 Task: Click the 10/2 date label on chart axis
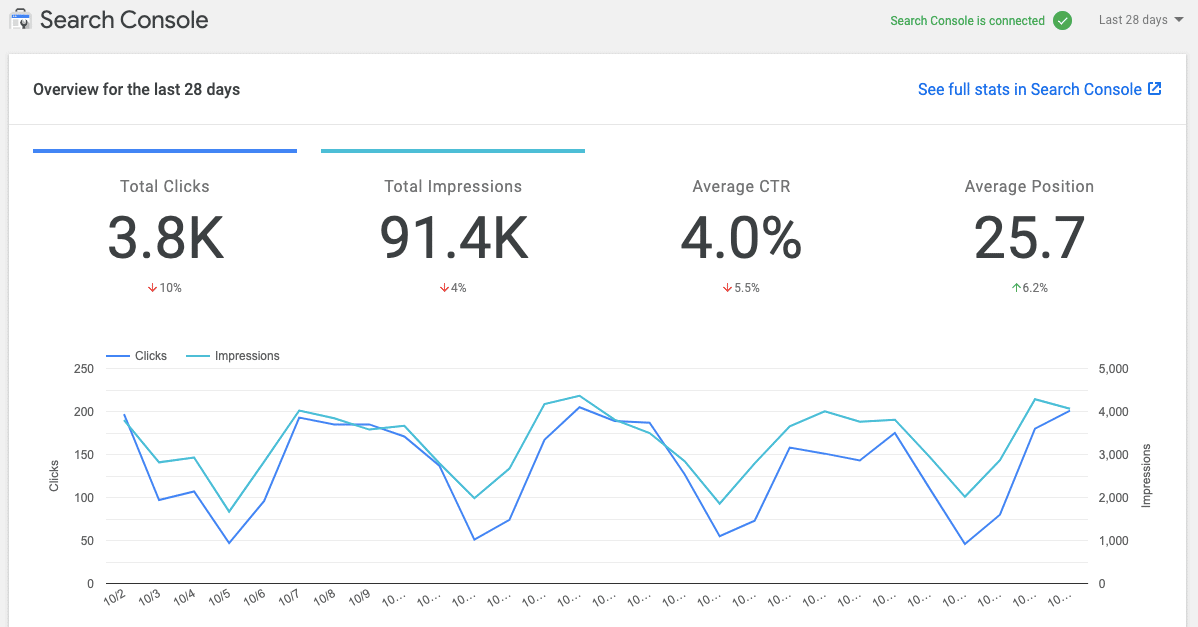tap(114, 598)
